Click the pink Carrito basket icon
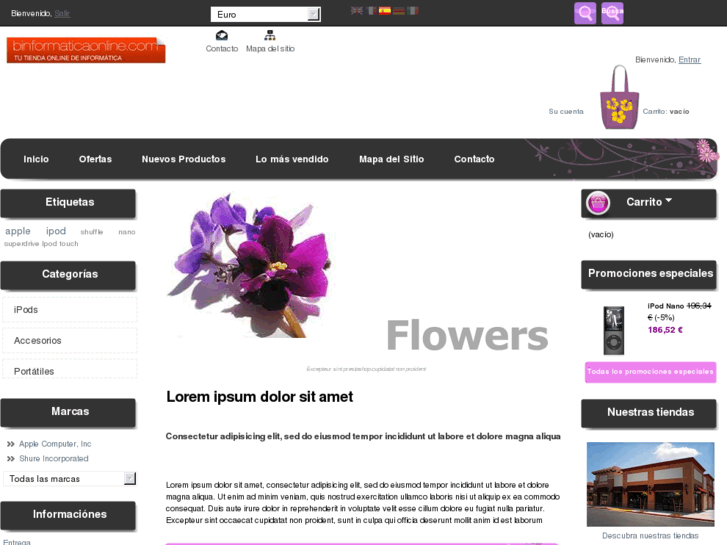The height and width of the screenshot is (545, 727). tap(598, 203)
